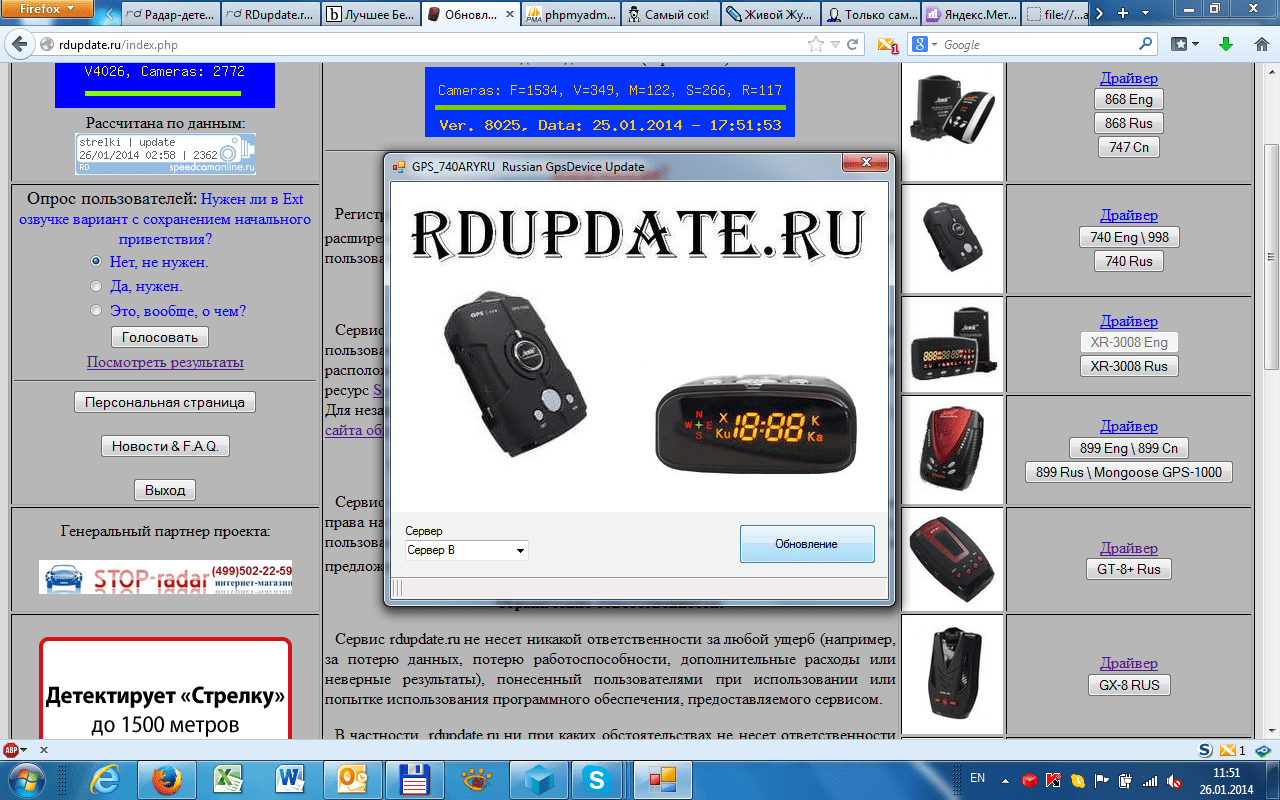Click the Firefox back arrow button
The height and width of the screenshot is (800, 1280).
click(x=21, y=45)
